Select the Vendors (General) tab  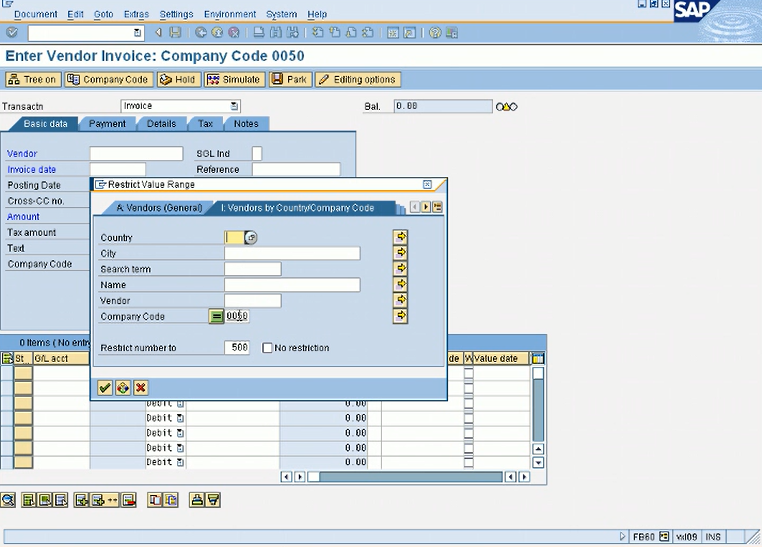coord(159,208)
